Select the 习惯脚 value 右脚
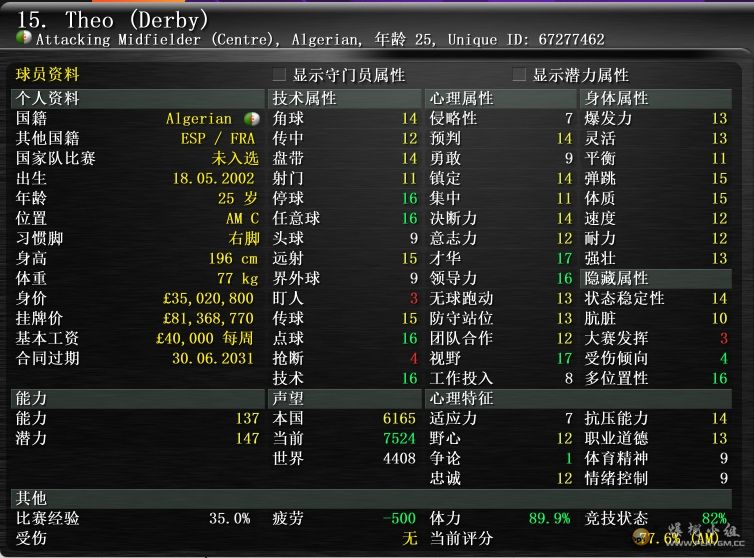 (243, 238)
